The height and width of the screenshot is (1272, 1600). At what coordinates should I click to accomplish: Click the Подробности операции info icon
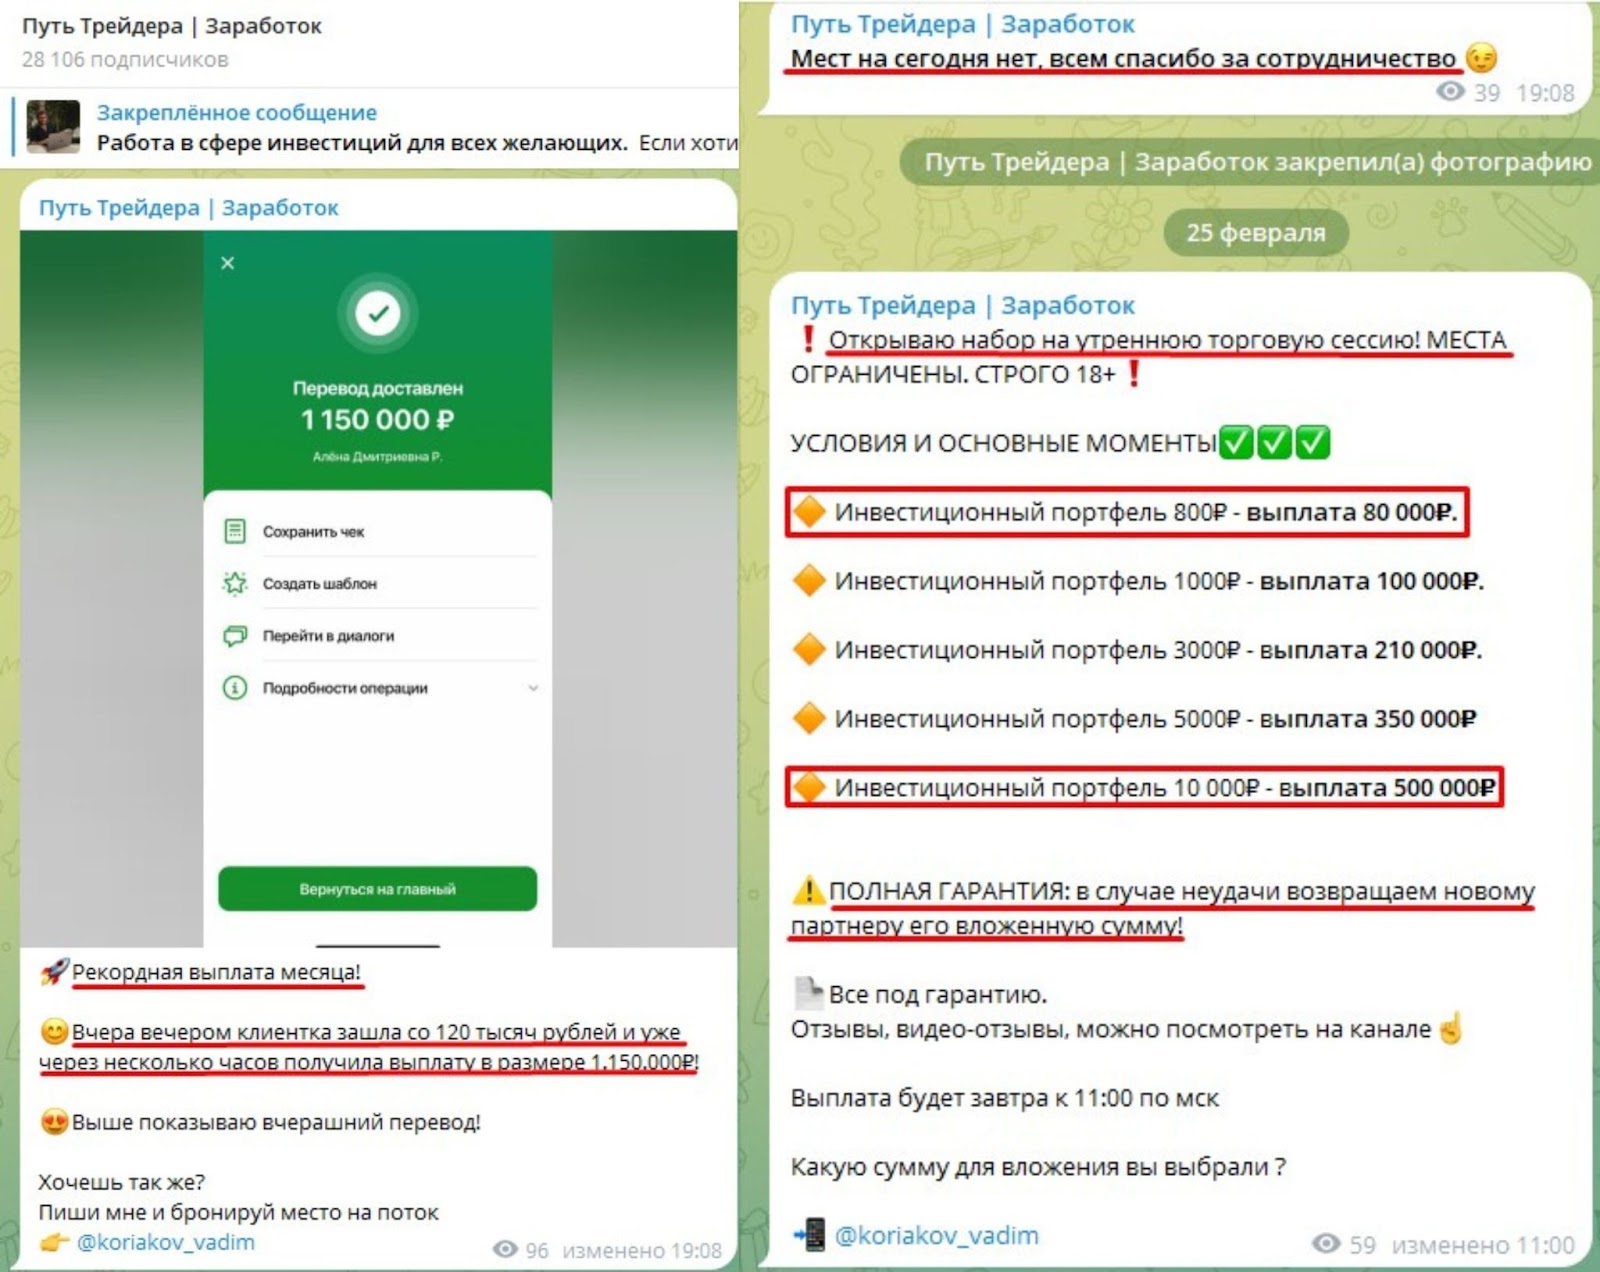[x=235, y=688]
